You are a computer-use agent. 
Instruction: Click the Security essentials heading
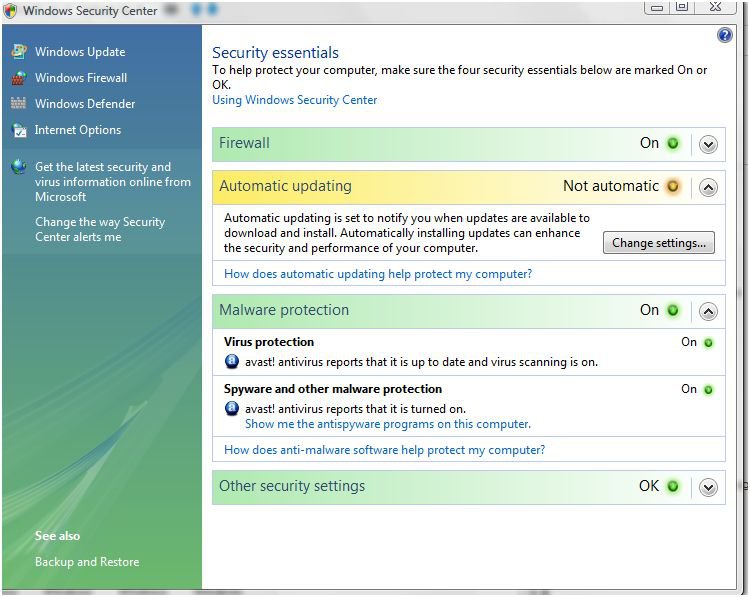pos(276,52)
